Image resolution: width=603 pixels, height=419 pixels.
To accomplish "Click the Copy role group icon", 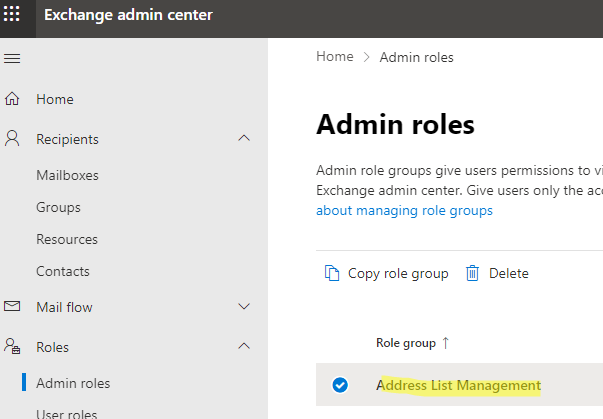I will tap(332, 273).
